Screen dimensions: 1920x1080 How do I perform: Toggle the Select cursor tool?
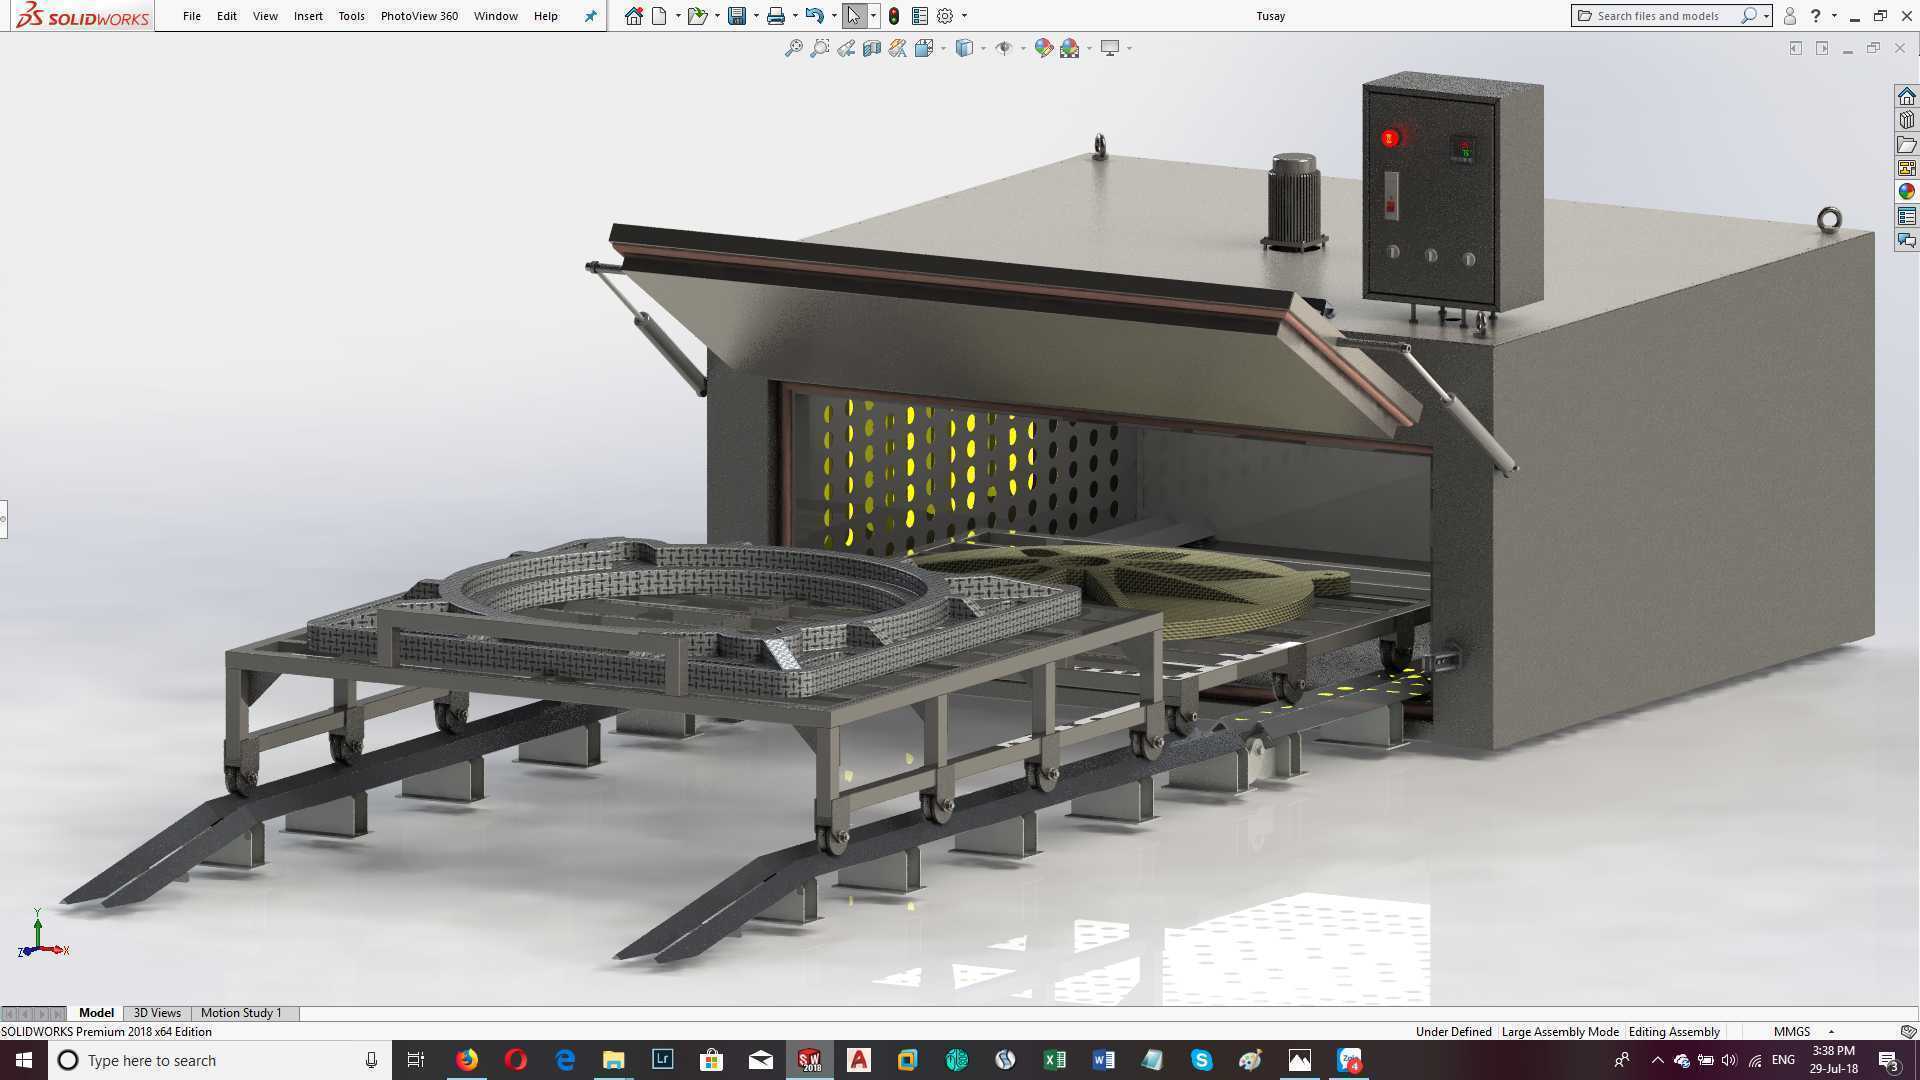coord(854,16)
